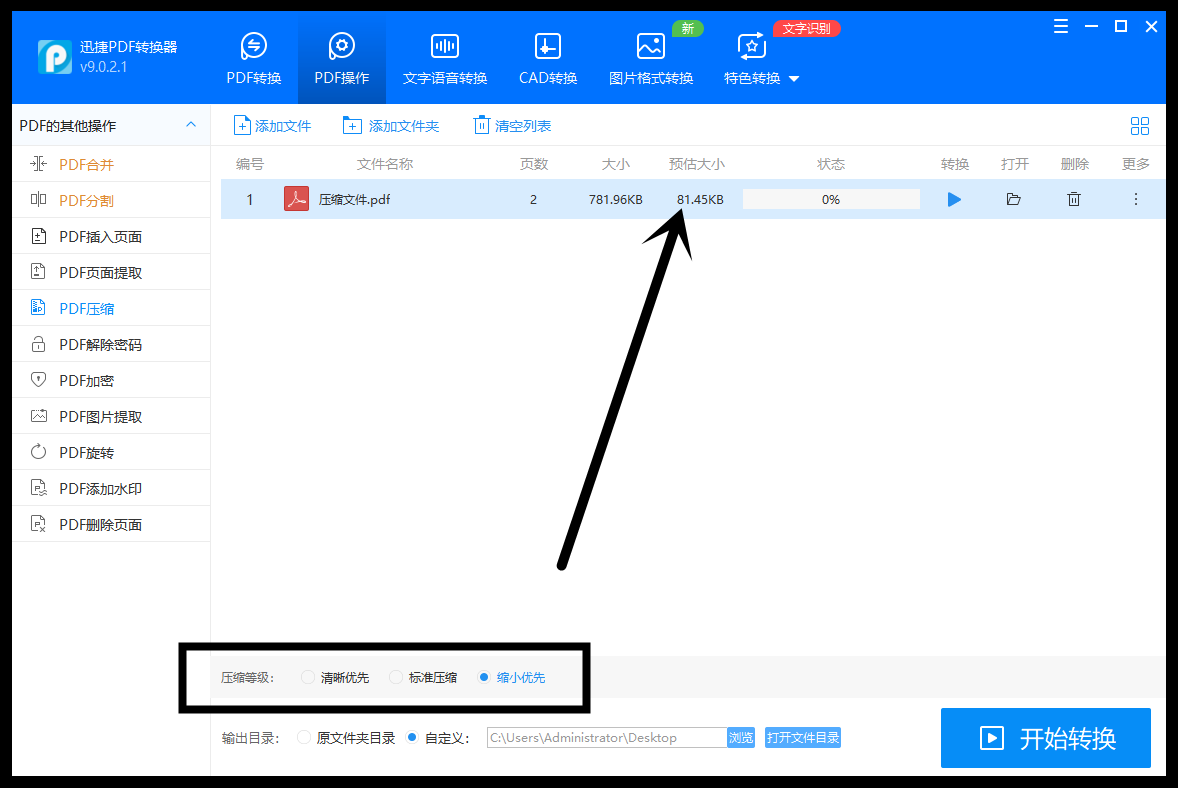Select 缩小优先 compression level
The width and height of the screenshot is (1178, 788).
pos(511,678)
